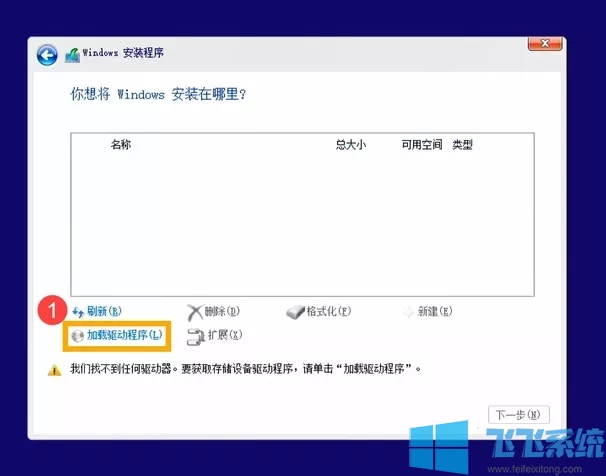Image resolution: width=606 pixels, height=476 pixels.
Task: Select the 刷新(R) refresh link
Action: tap(104, 311)
